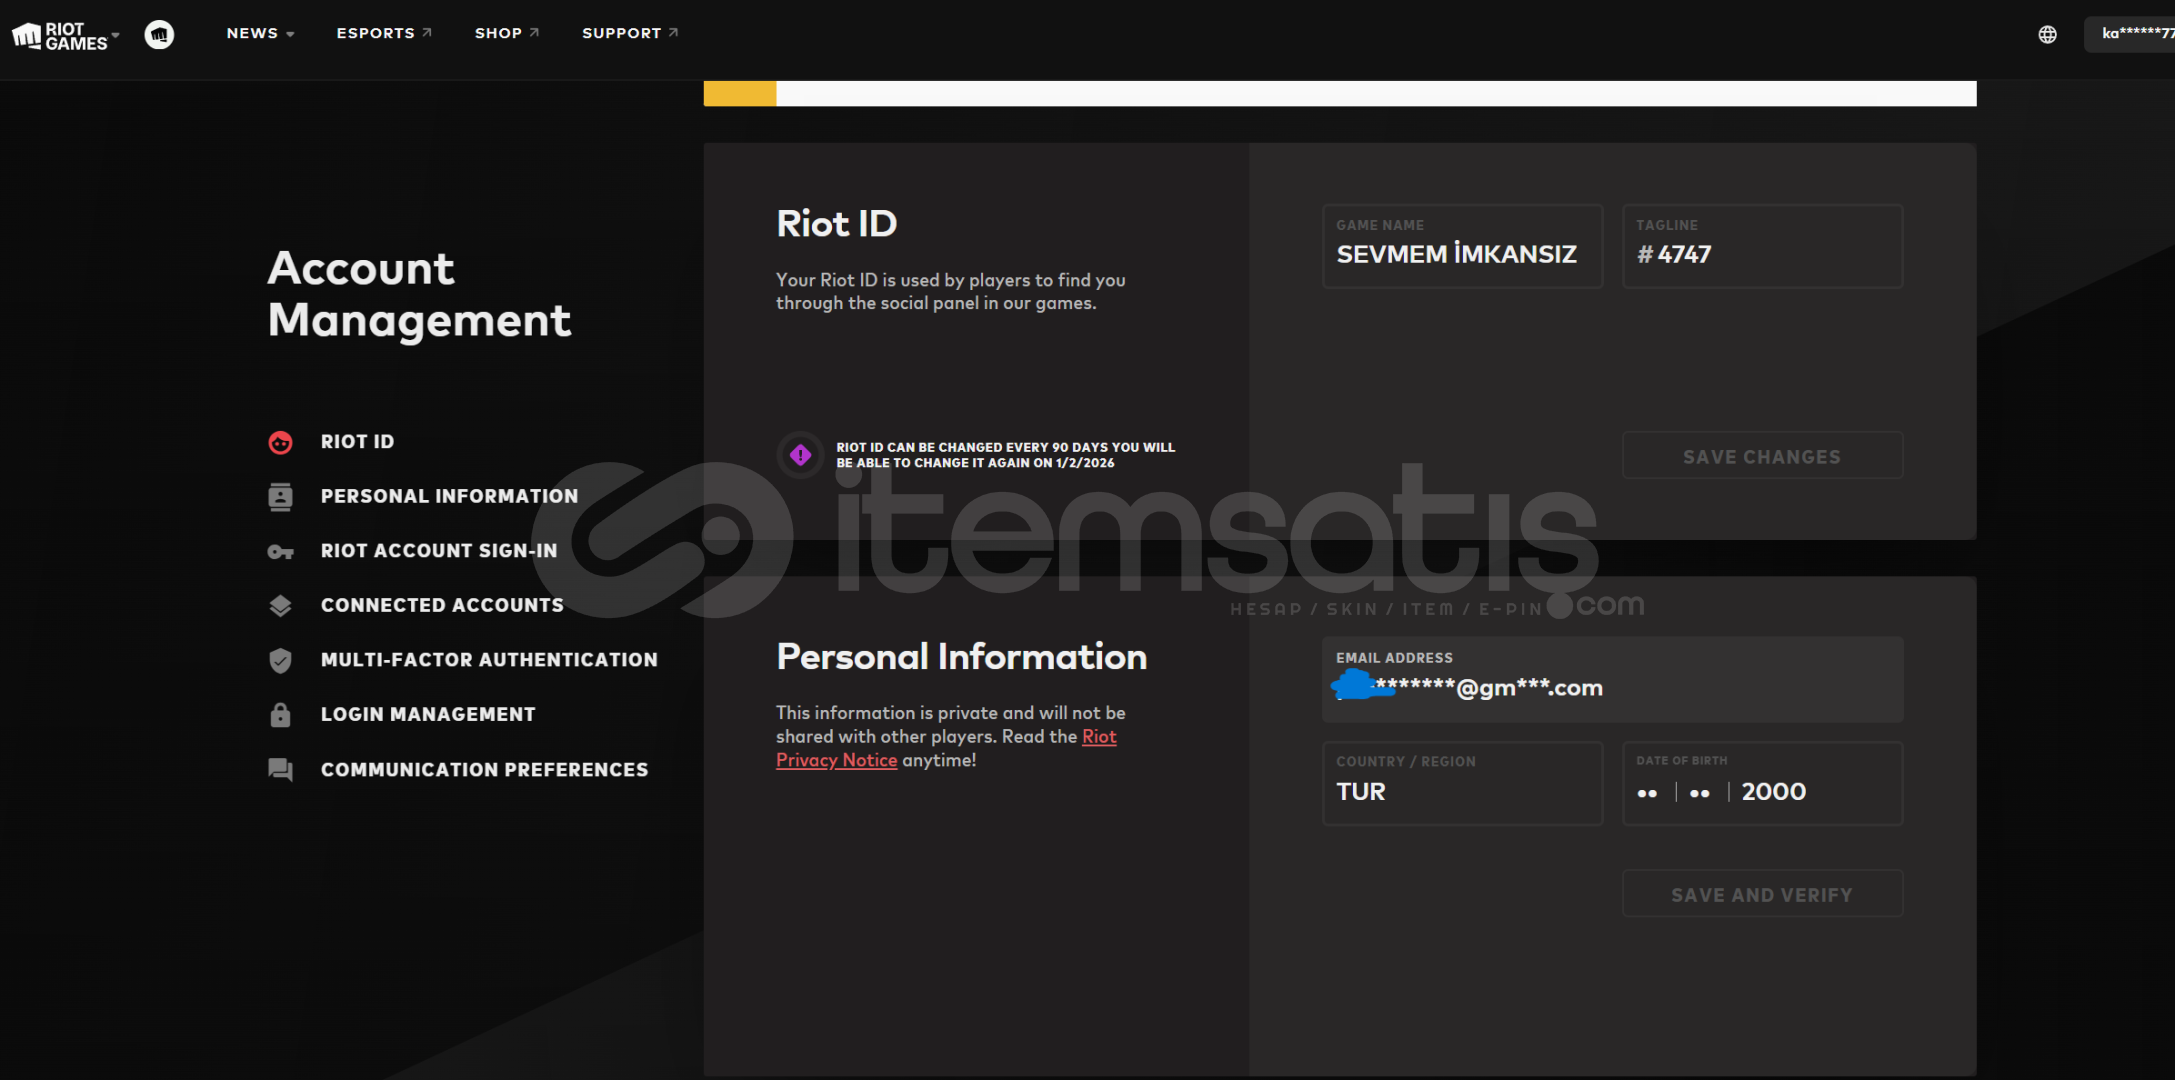Click the Communication Preferences chat icon
The height and width of the screenshot is (1080, 2175).
280,769
